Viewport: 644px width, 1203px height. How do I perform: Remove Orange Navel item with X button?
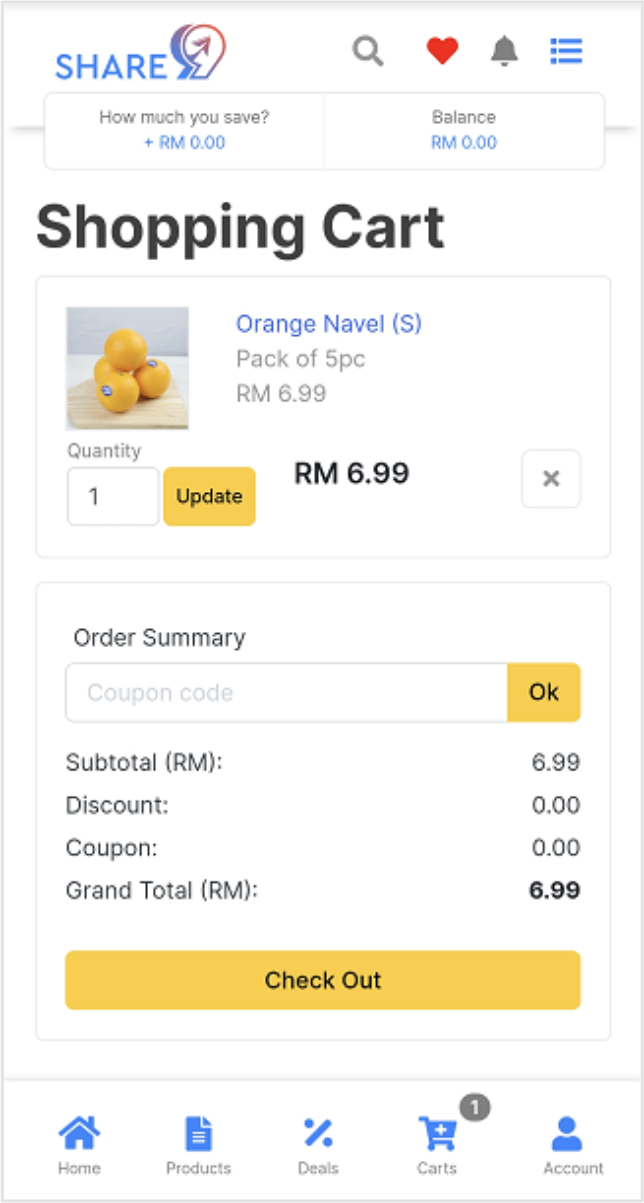(551, 479)
